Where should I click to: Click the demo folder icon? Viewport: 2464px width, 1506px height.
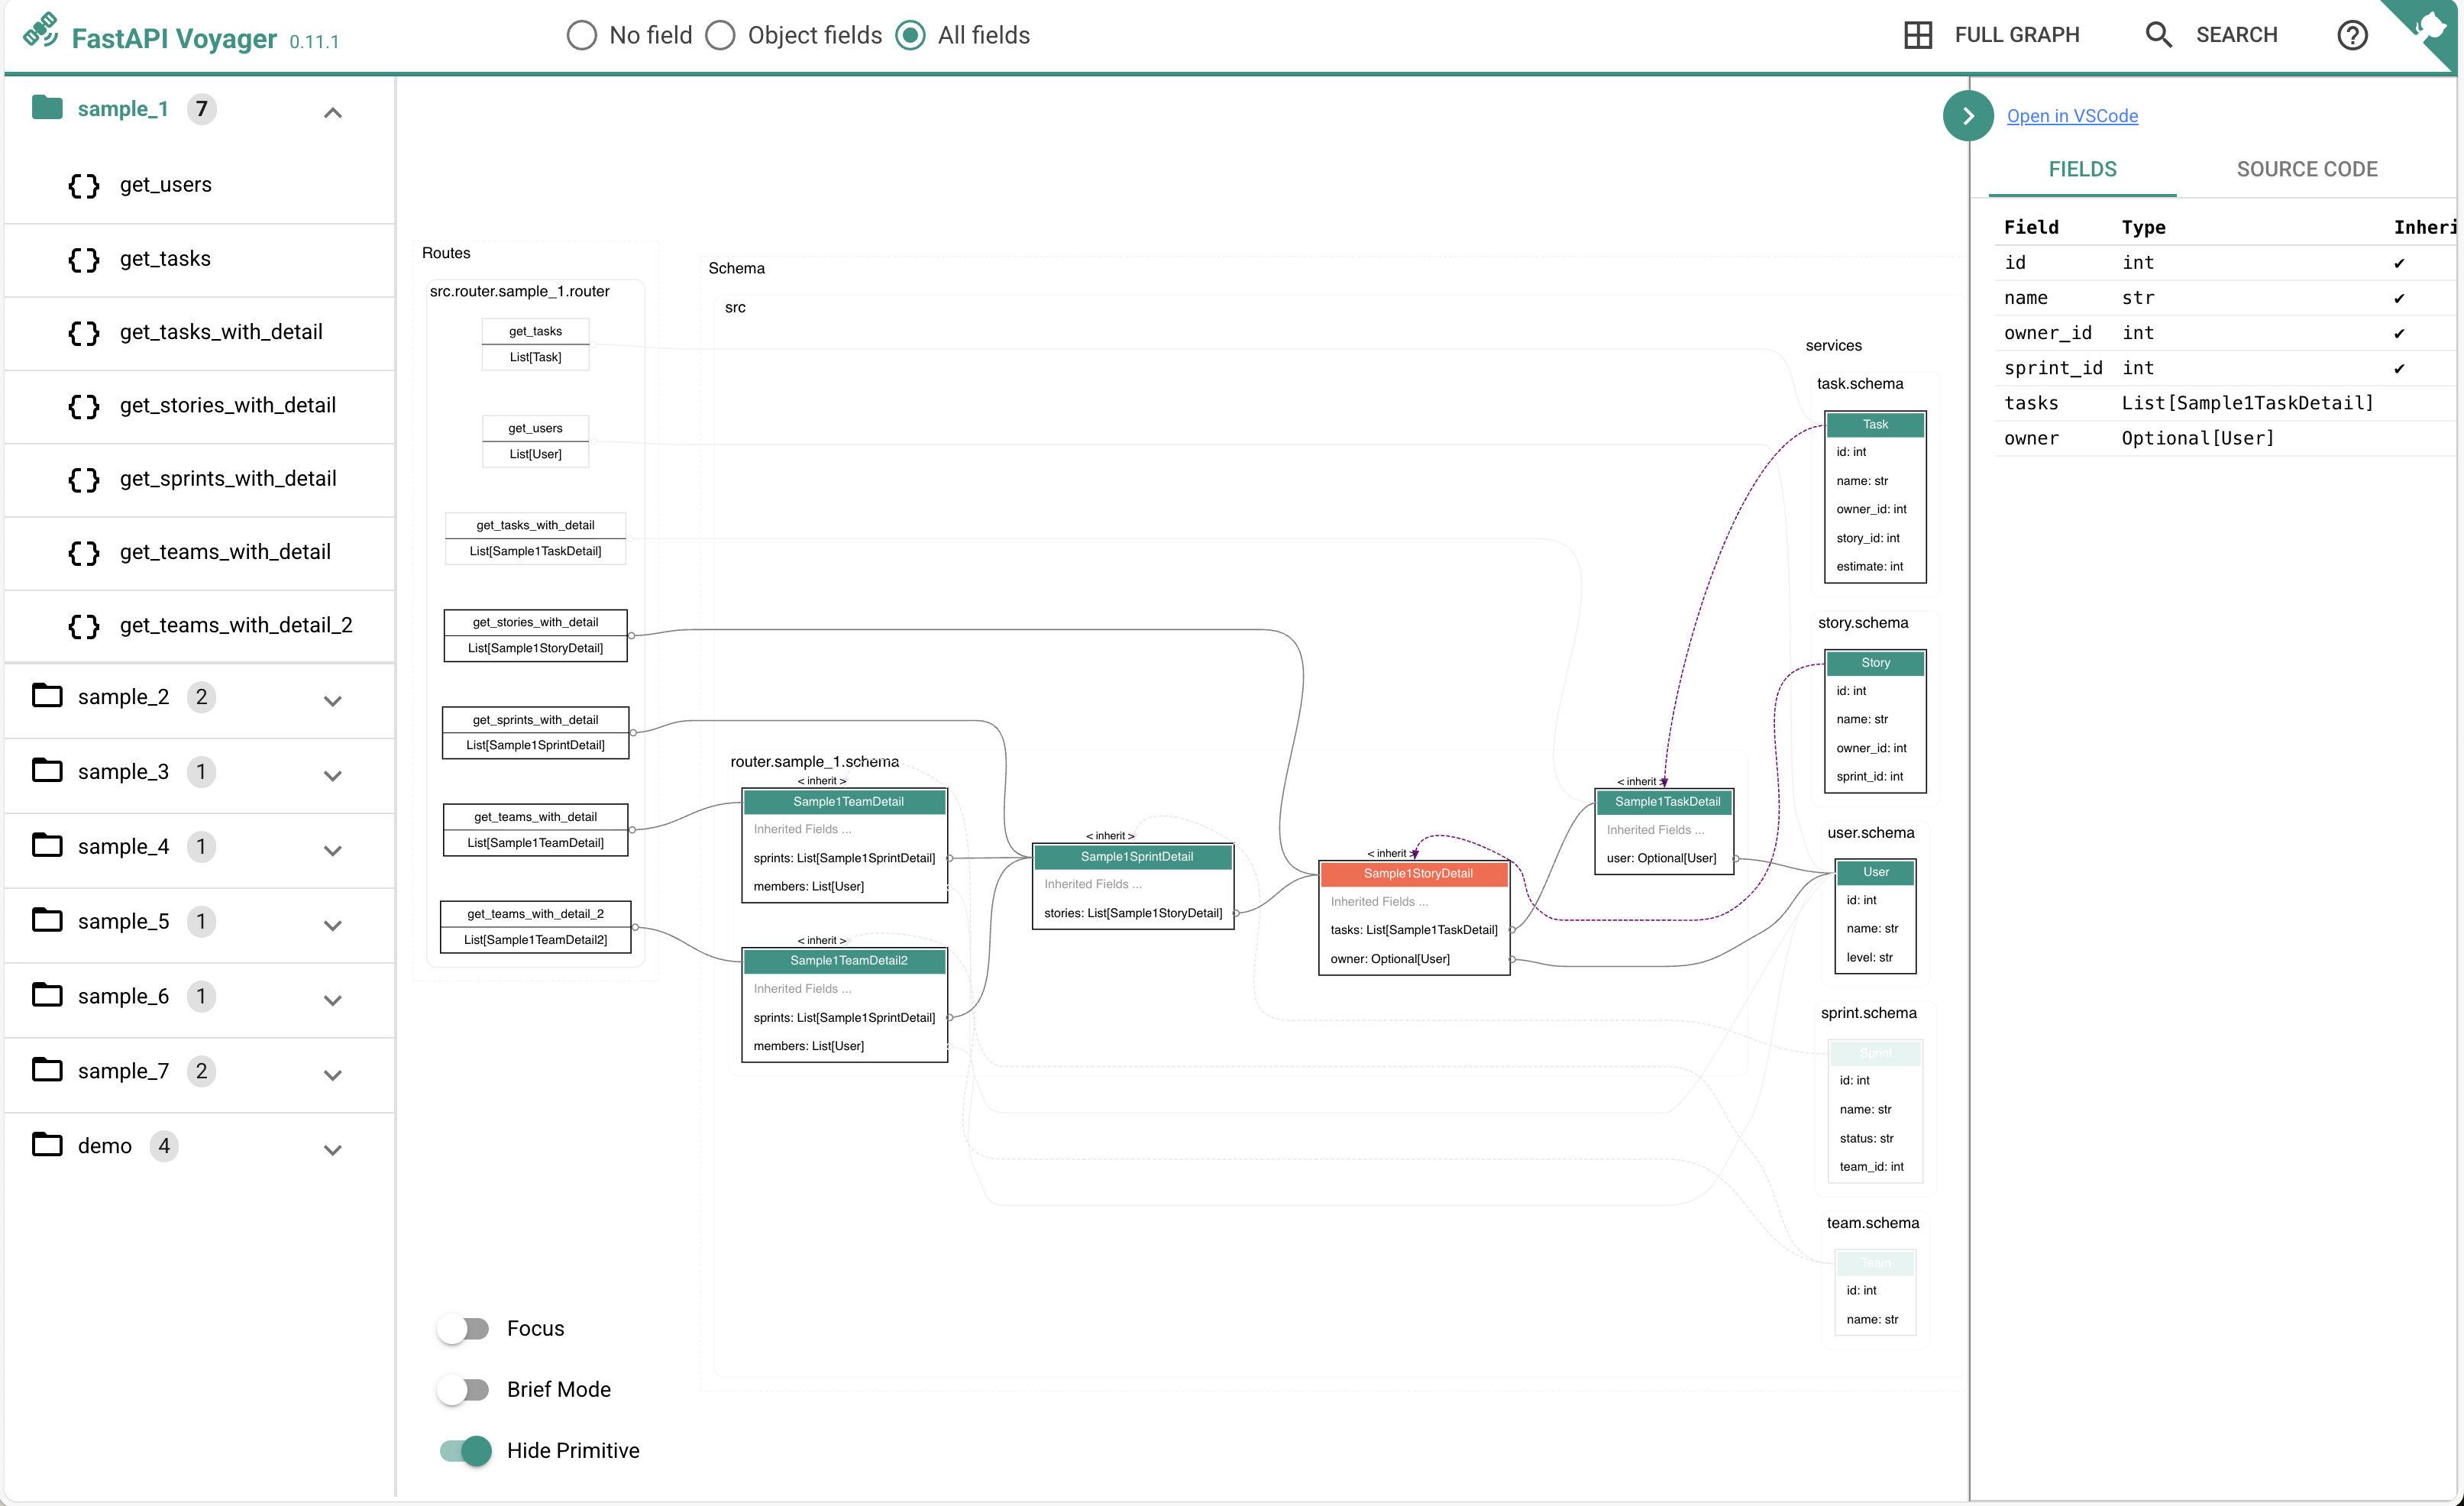coord(47,1145)
